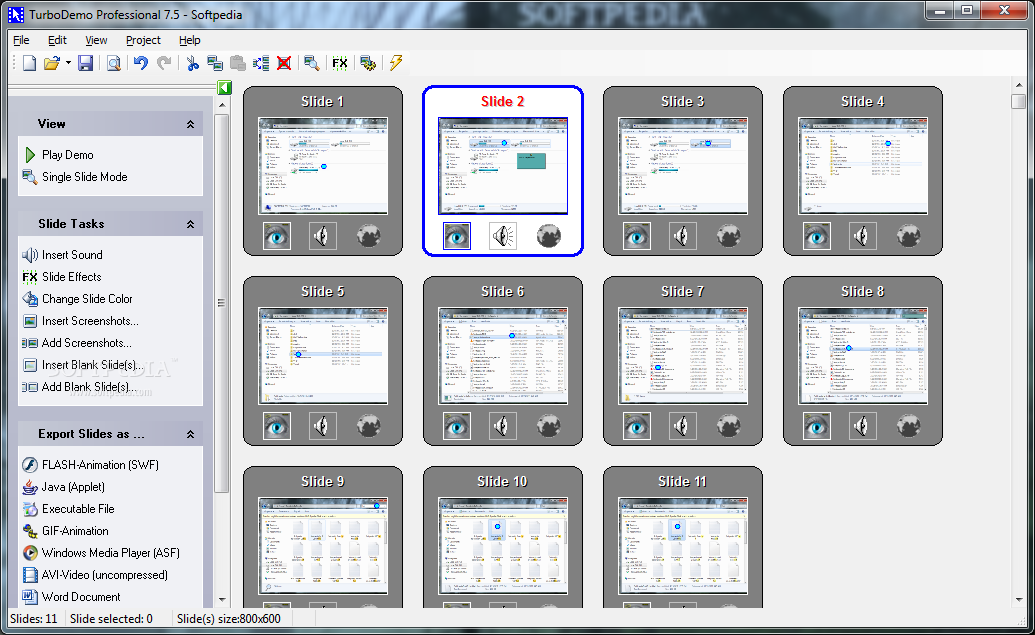Toggle the eye visibility icon on Slide 2
Image resolution: width=1035 pixels, height=635 pixels.
click(457, 236)
